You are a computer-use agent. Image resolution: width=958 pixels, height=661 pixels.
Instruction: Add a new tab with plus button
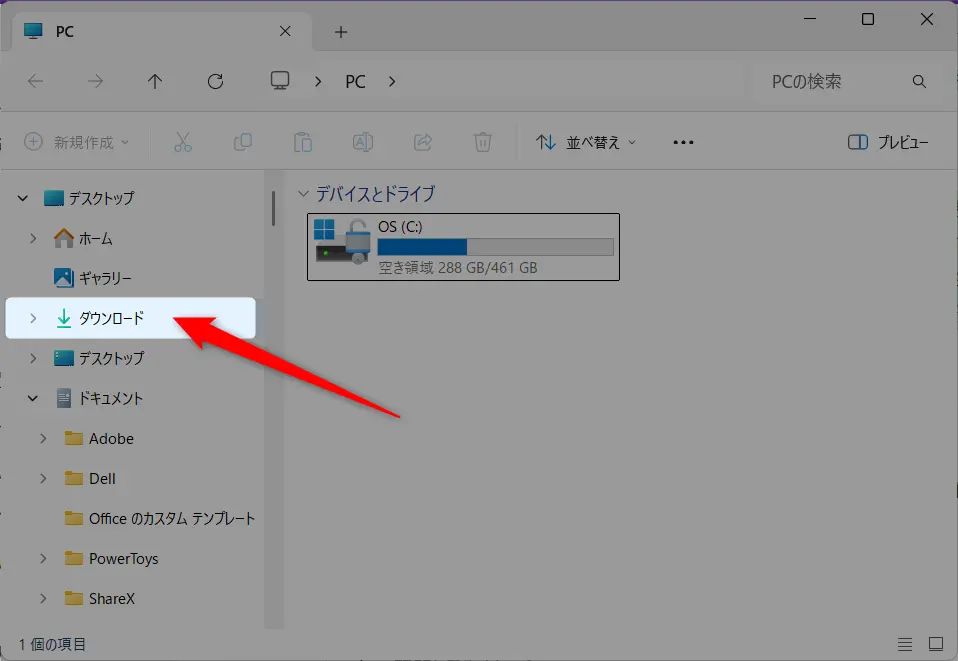(x=341, y=32)
